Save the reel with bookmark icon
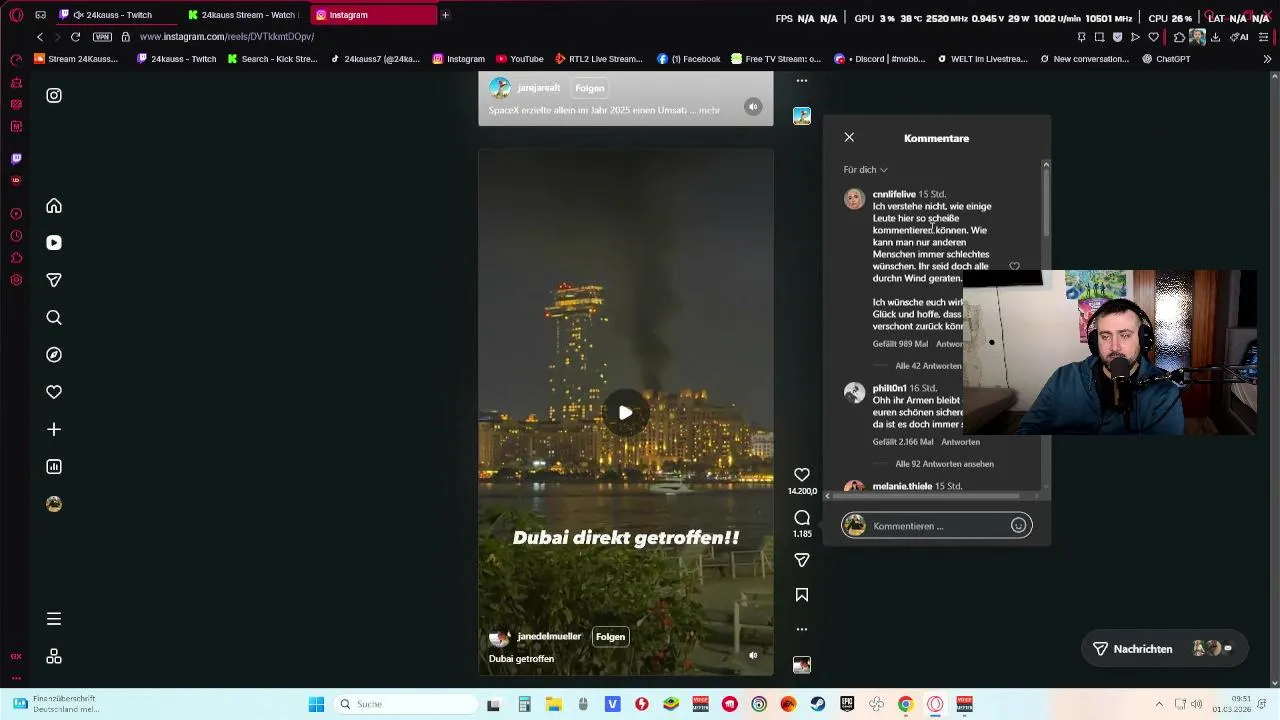 point(802,595)
